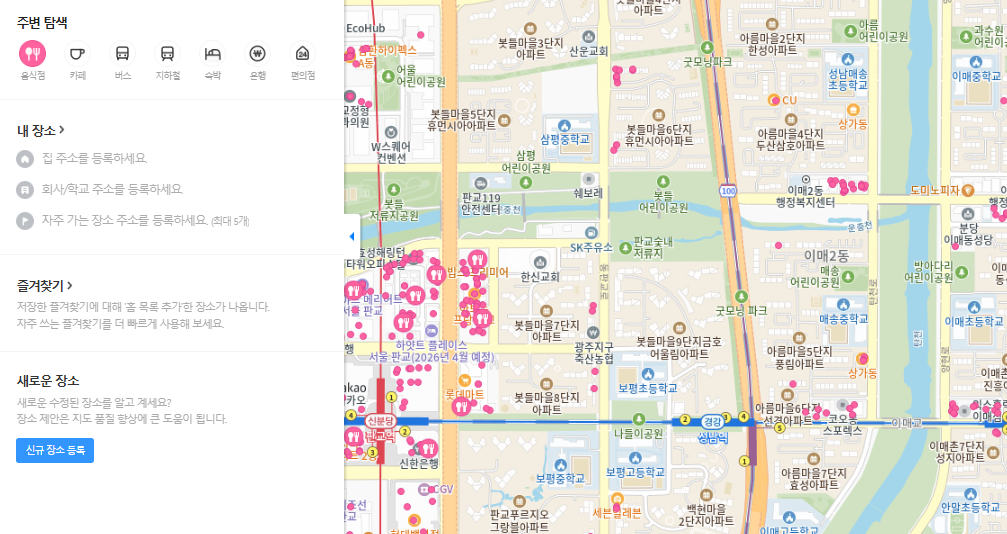Select the 카페 cafe category icon
1007x534 pixels.
click(x=77, y=54)
